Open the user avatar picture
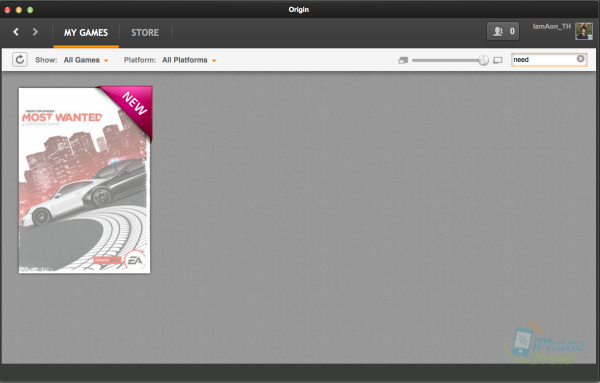Viewport: 600px width, 383px height. tap(584, 31)
